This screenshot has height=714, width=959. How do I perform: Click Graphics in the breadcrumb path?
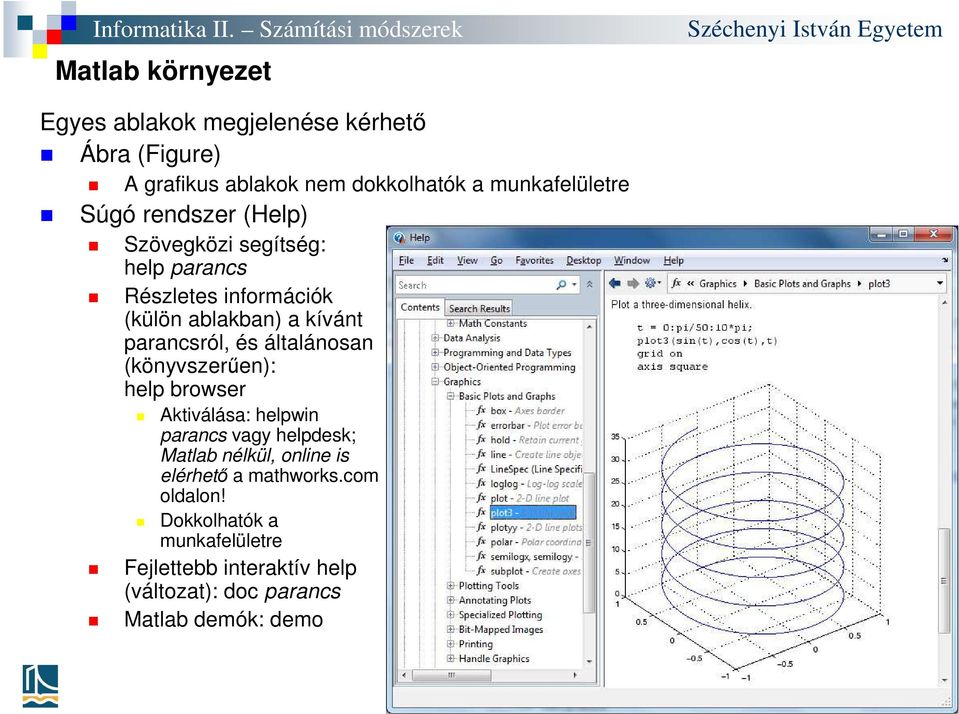click(x=717, y=283)
